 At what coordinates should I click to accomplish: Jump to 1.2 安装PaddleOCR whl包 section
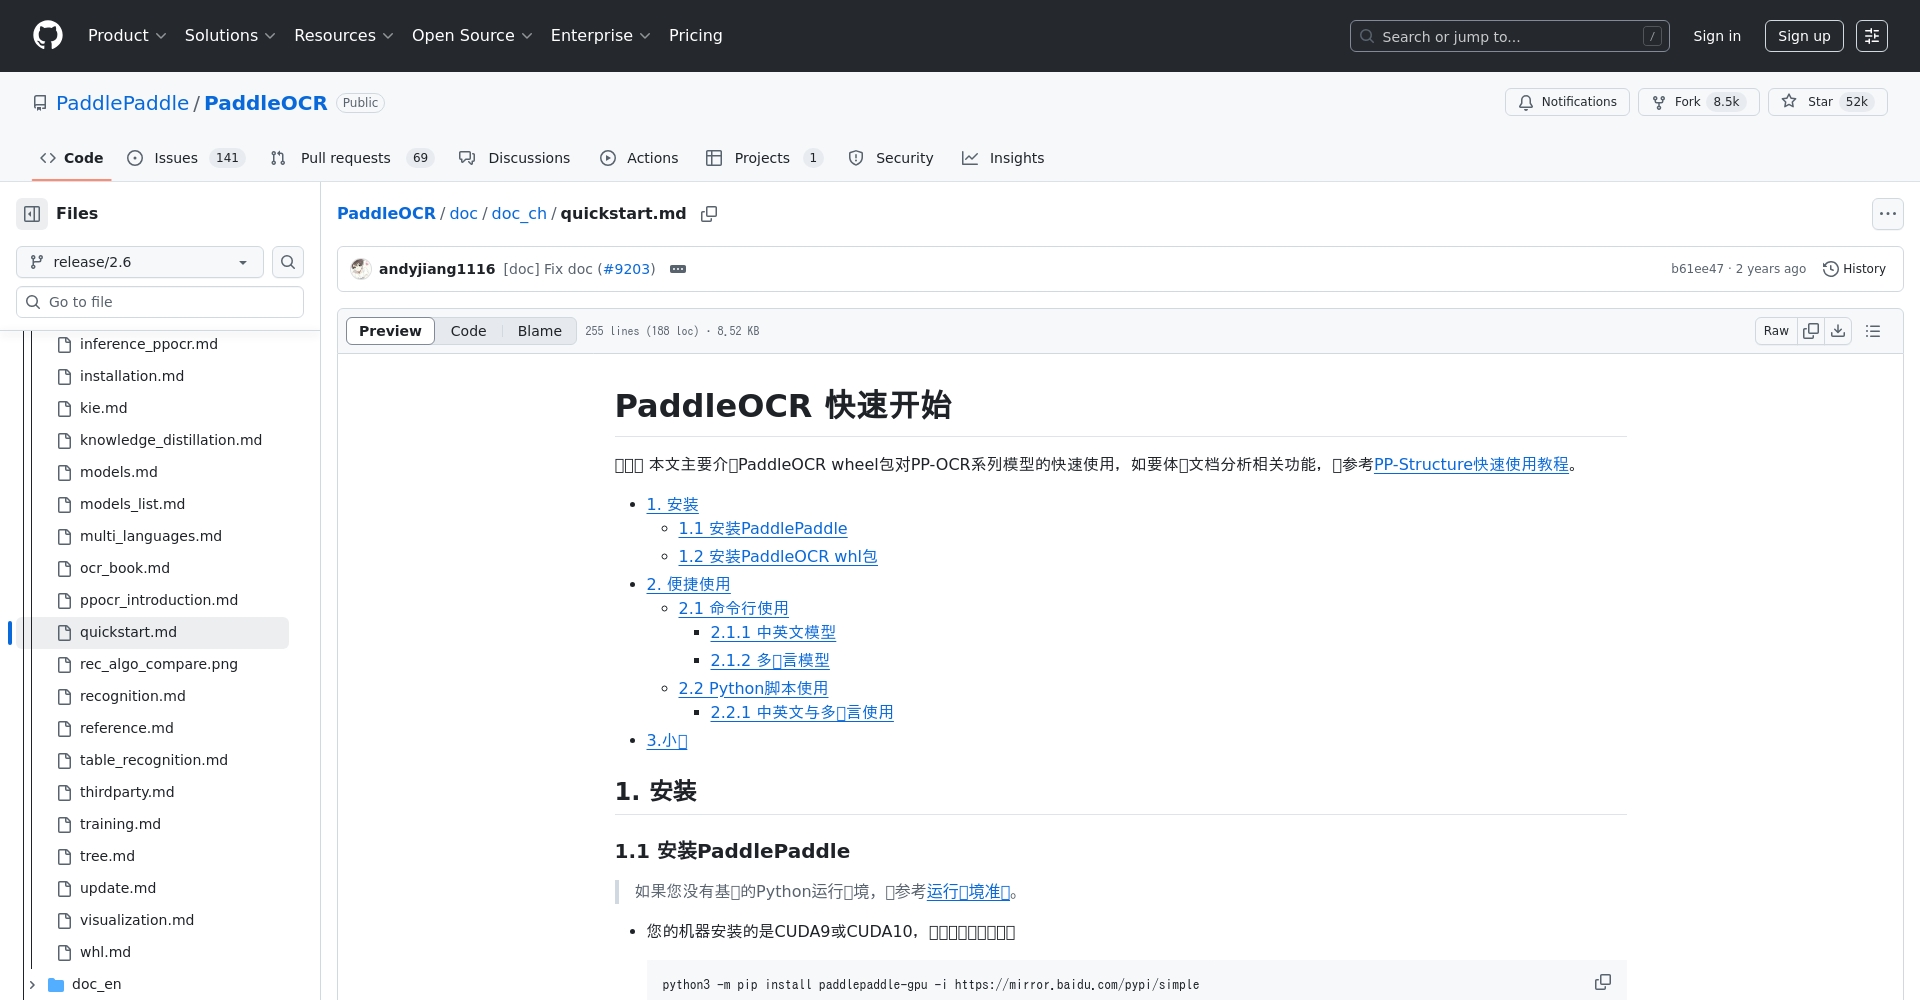[x=778, y=556]
